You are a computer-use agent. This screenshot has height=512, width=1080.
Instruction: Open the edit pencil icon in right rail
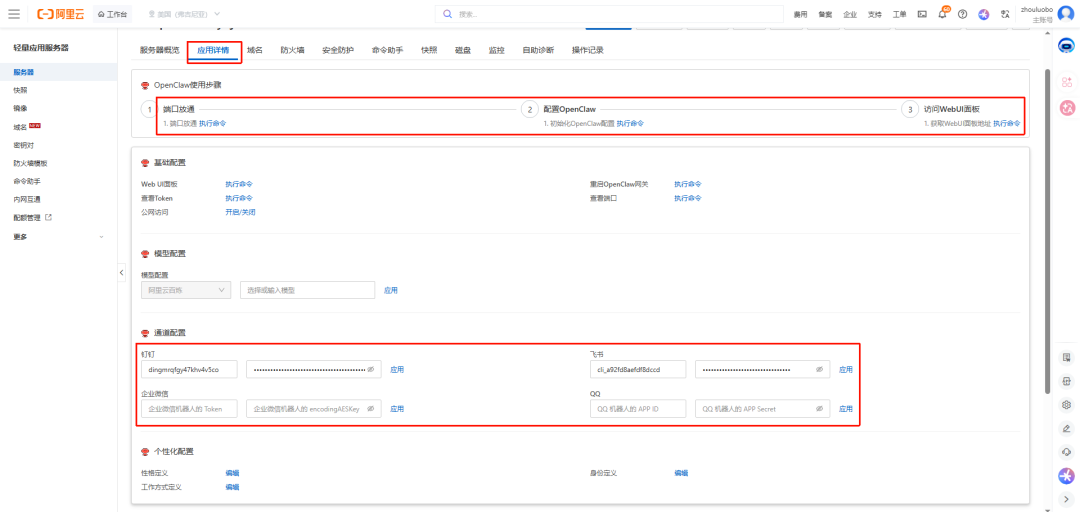[x=1067, y=428]
